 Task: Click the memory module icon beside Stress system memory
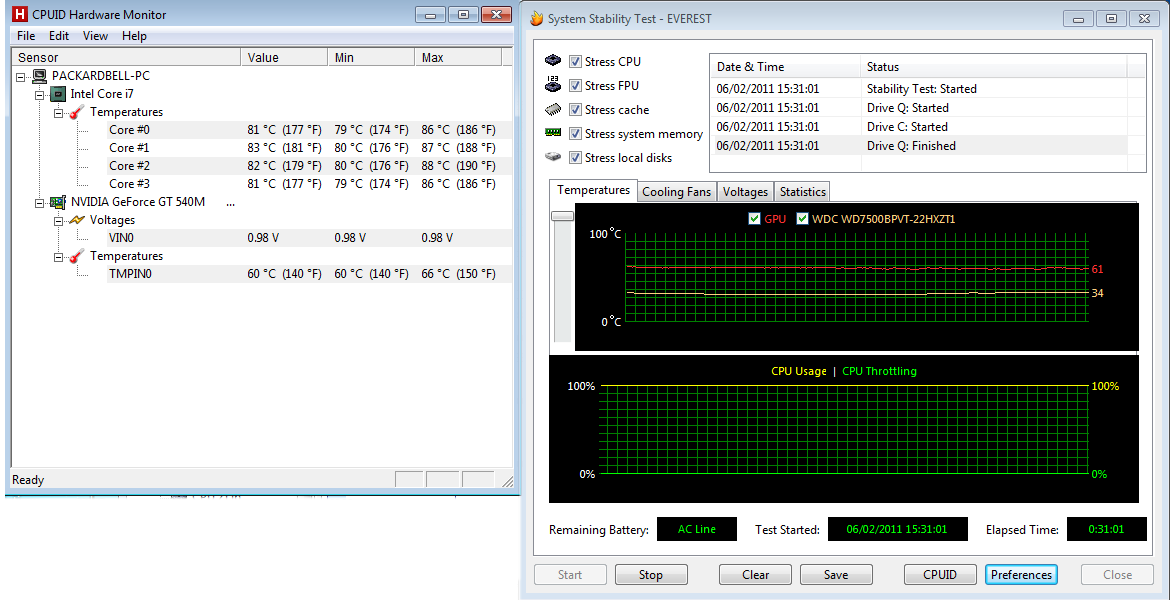coord(553,133)
